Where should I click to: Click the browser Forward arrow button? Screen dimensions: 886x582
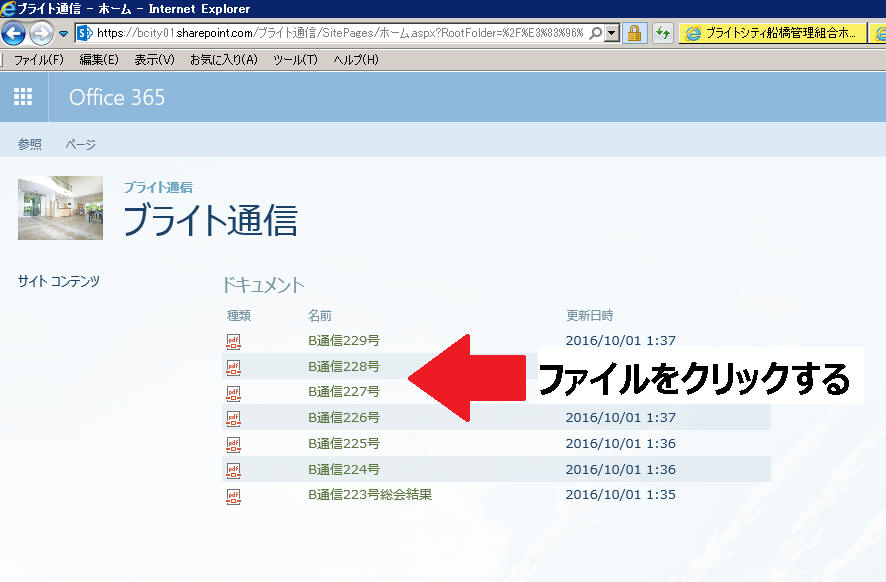tap(41, 33)
